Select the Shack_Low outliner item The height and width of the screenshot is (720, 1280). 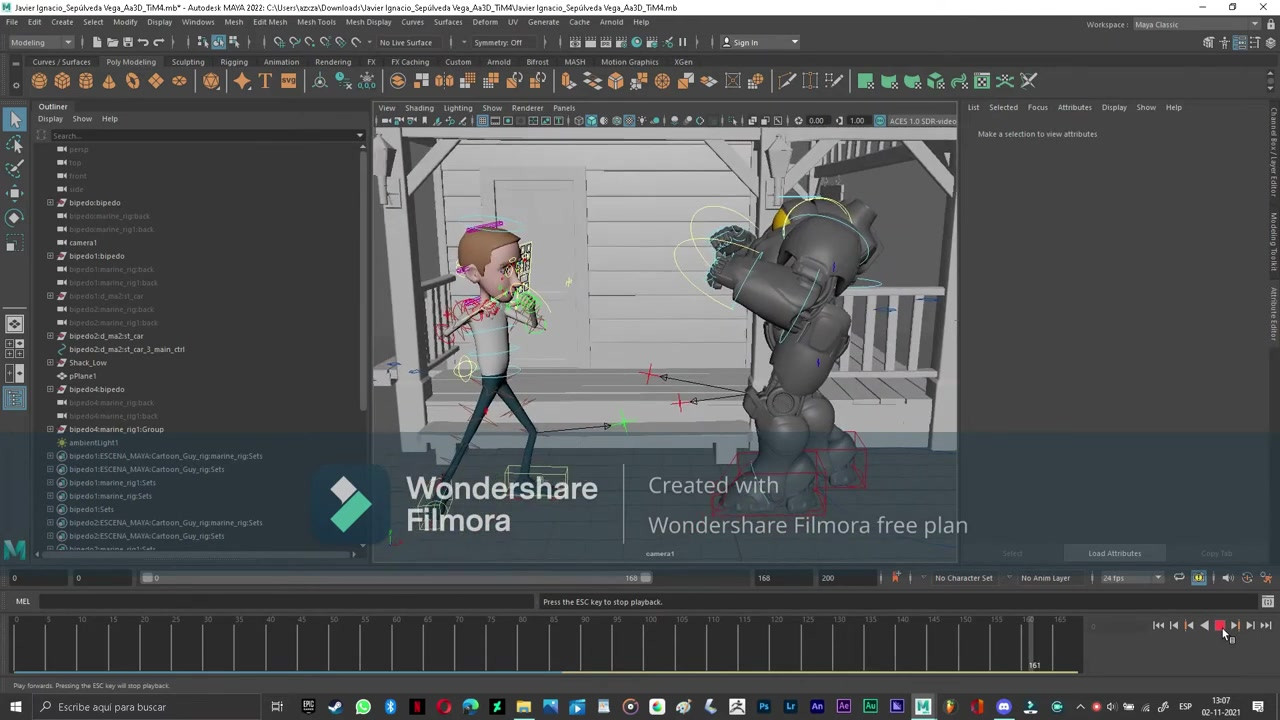[88, 363]
